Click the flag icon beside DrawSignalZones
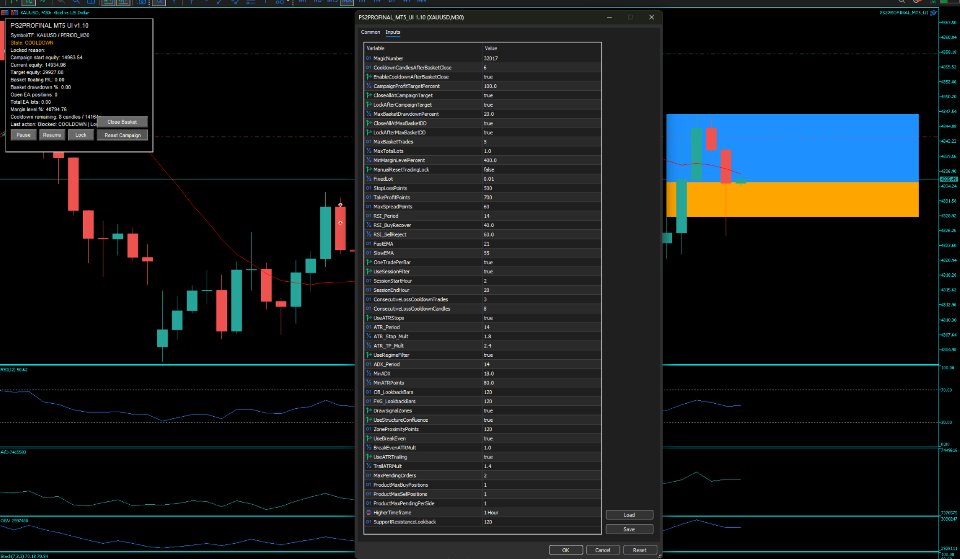960x559 pixels. coord(369,411)
